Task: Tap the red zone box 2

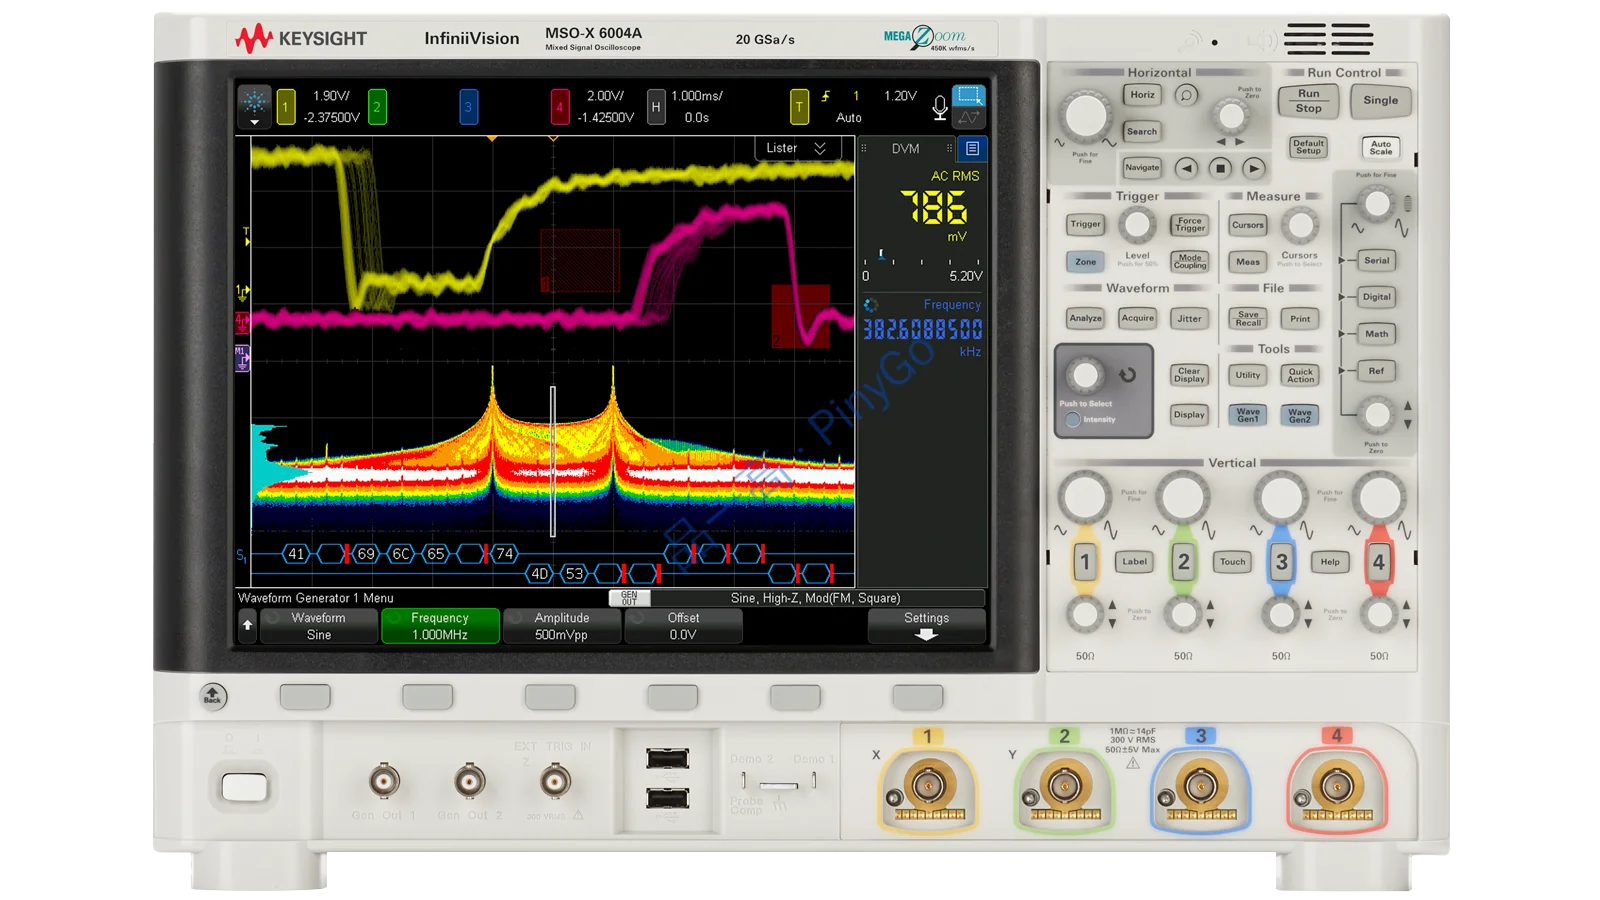Action: point(800,316)
